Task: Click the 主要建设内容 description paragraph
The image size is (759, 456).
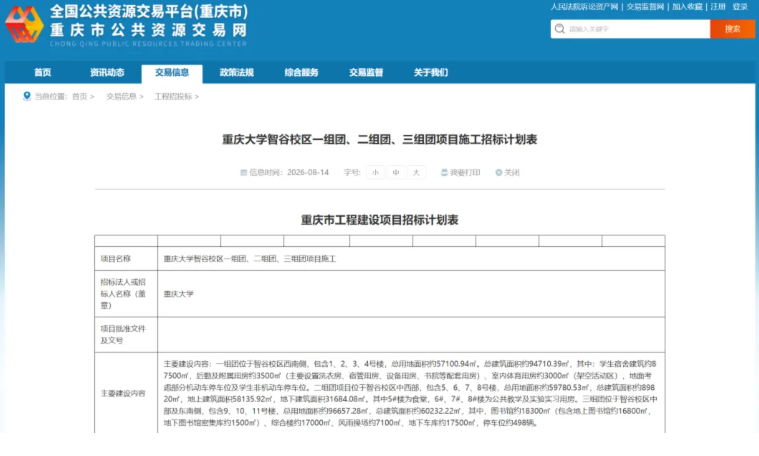Action: [410, 393]
